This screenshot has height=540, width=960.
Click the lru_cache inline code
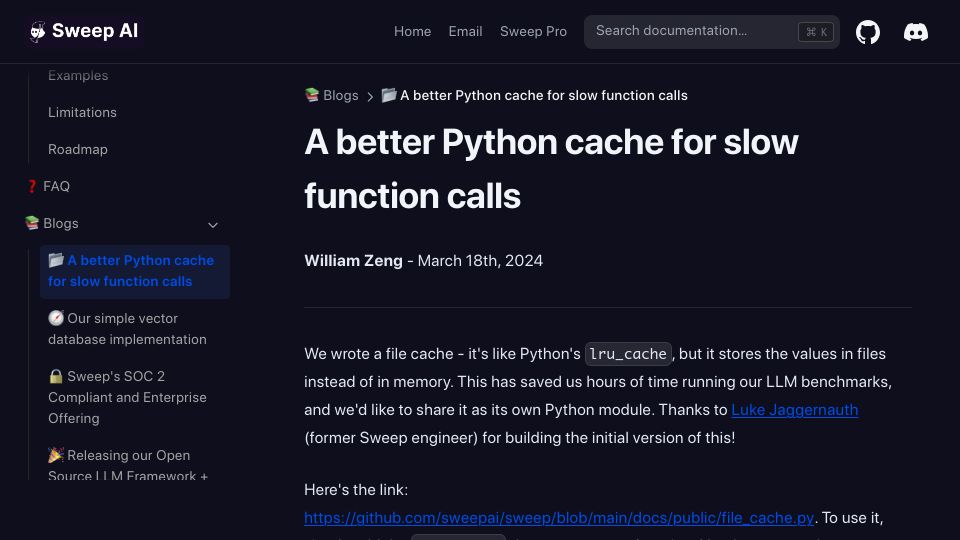pos(628,354)
